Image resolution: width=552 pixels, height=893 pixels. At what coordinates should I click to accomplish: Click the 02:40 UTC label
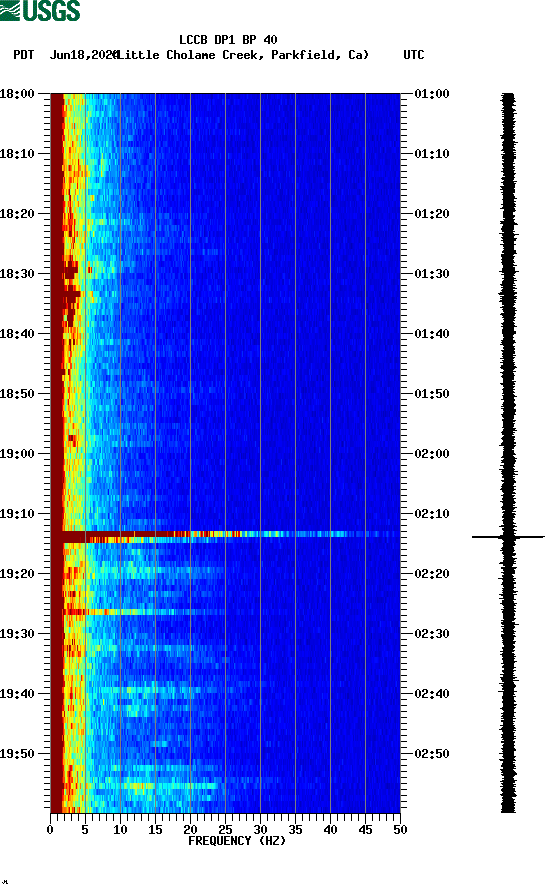pos(432,694)
